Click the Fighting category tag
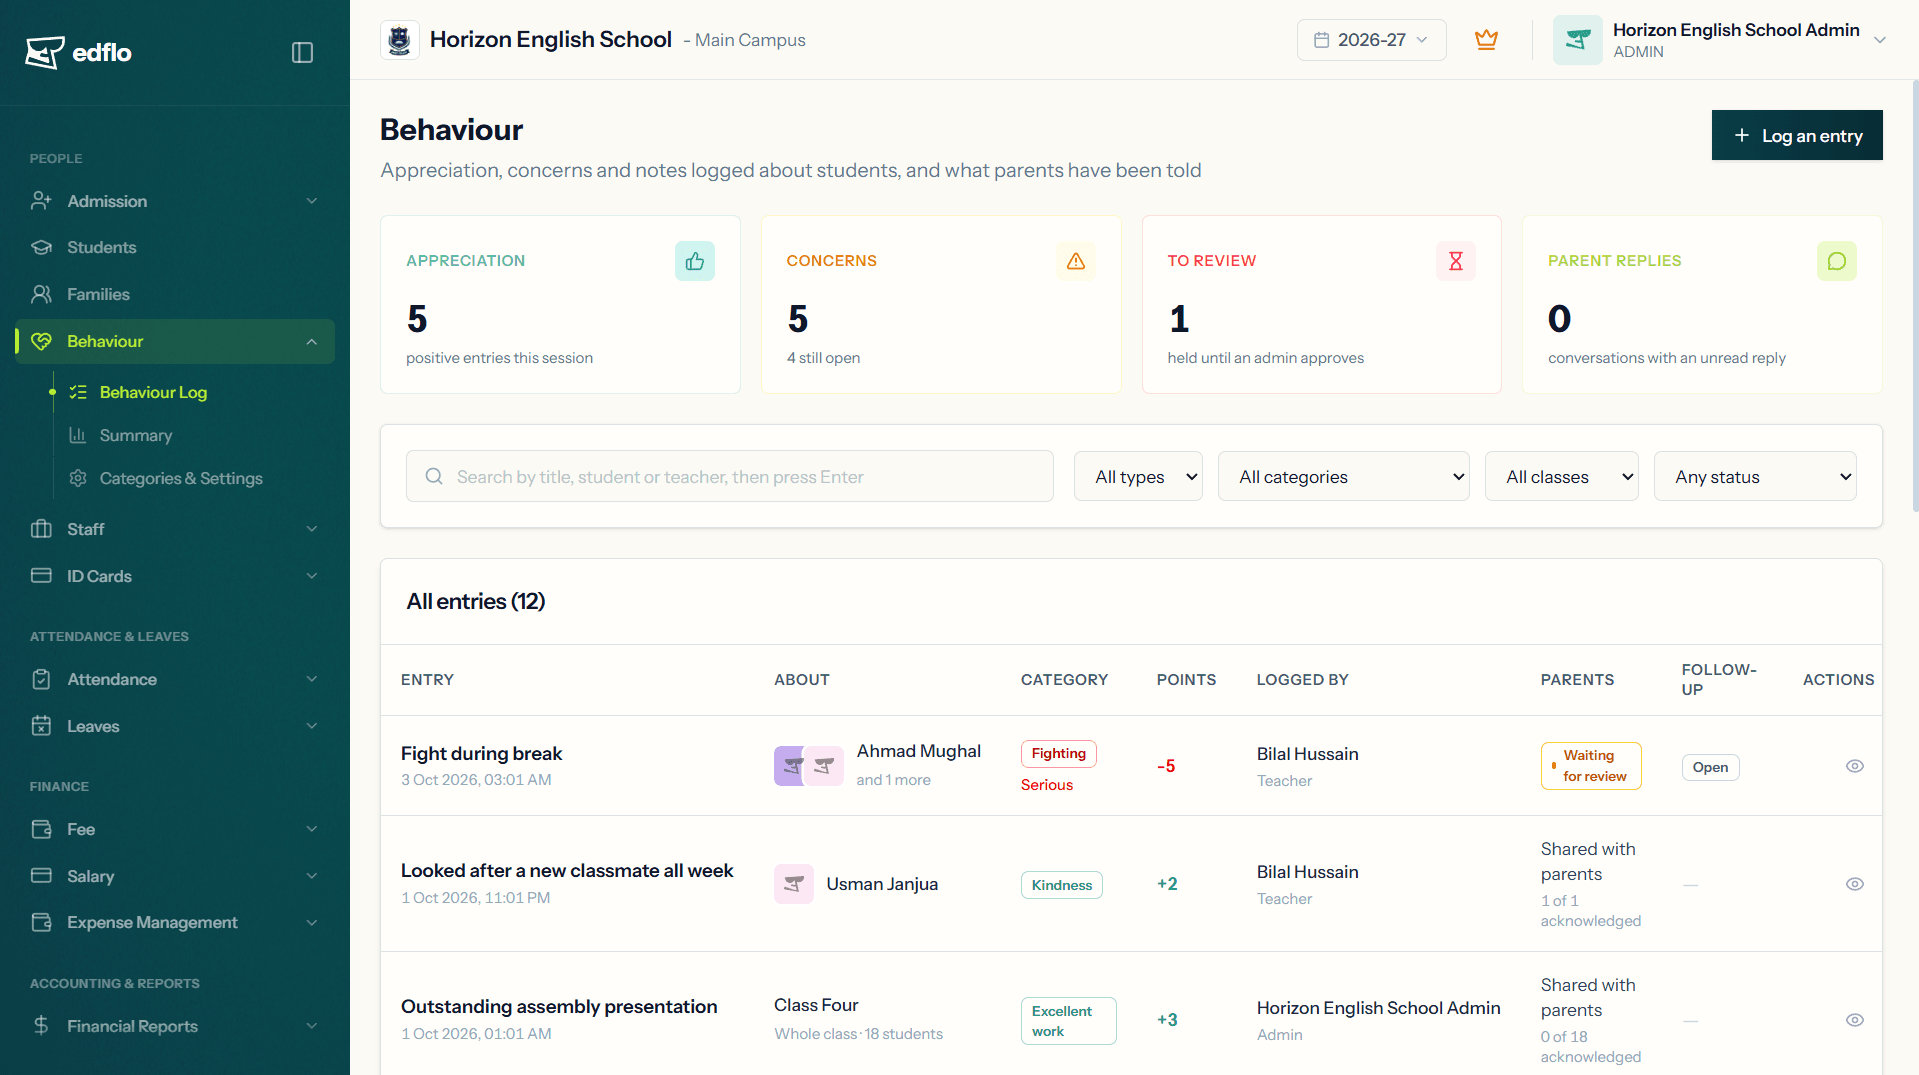 (1058, 753)
